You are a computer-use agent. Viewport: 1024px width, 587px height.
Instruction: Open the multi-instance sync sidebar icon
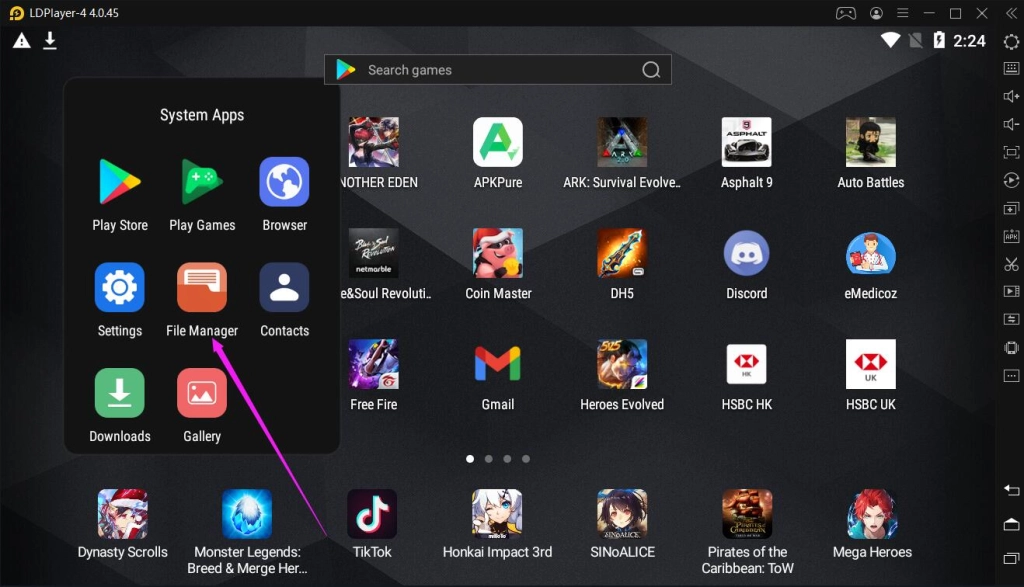pyautogui.click(x=1011, y=320)
